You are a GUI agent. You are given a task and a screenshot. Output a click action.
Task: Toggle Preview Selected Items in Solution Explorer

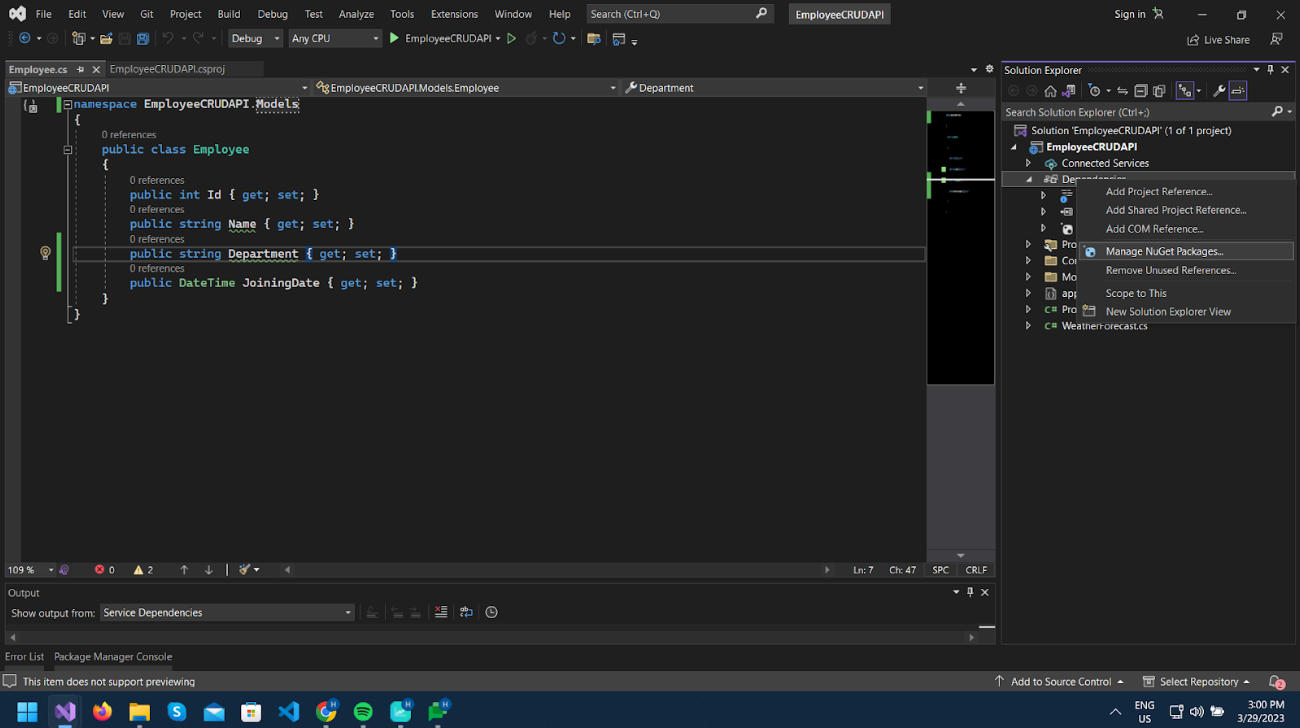[1238, 91]
